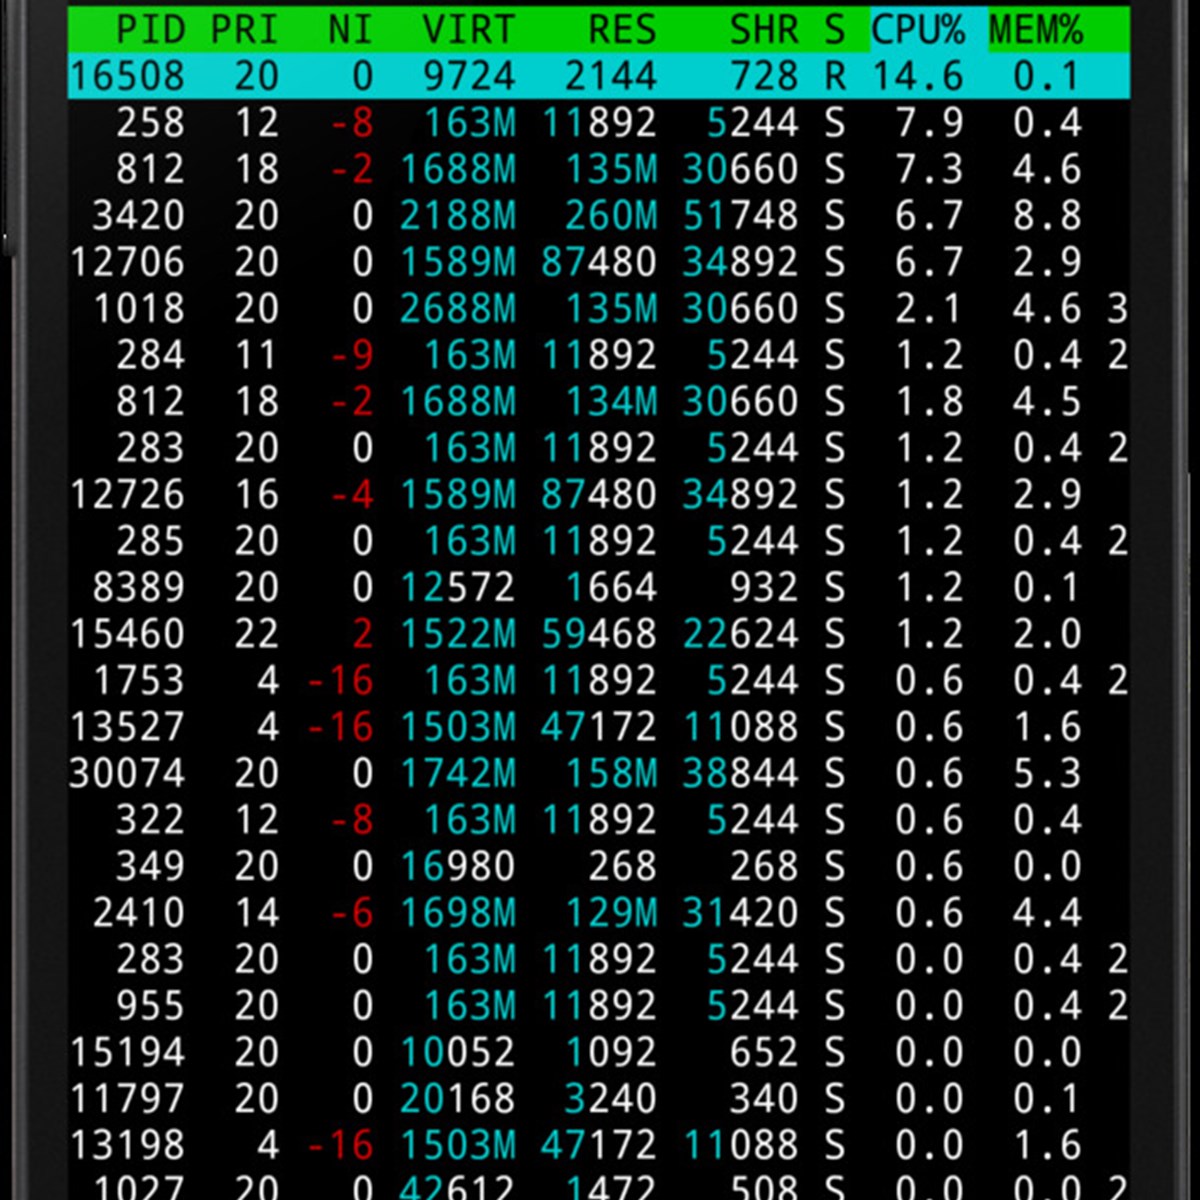Click the highlighted CPU% column header

click(x=918, y=30)
